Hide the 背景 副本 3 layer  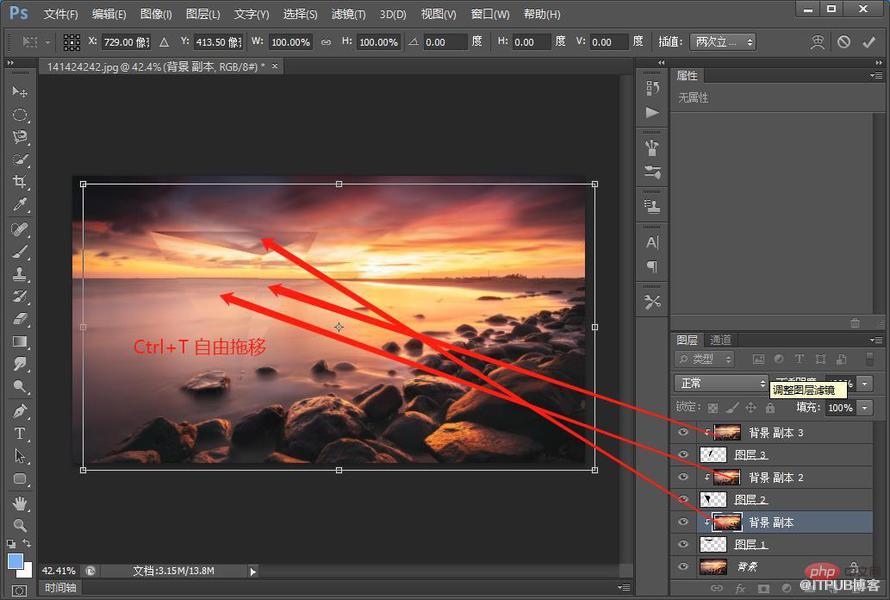coord(683,433)
